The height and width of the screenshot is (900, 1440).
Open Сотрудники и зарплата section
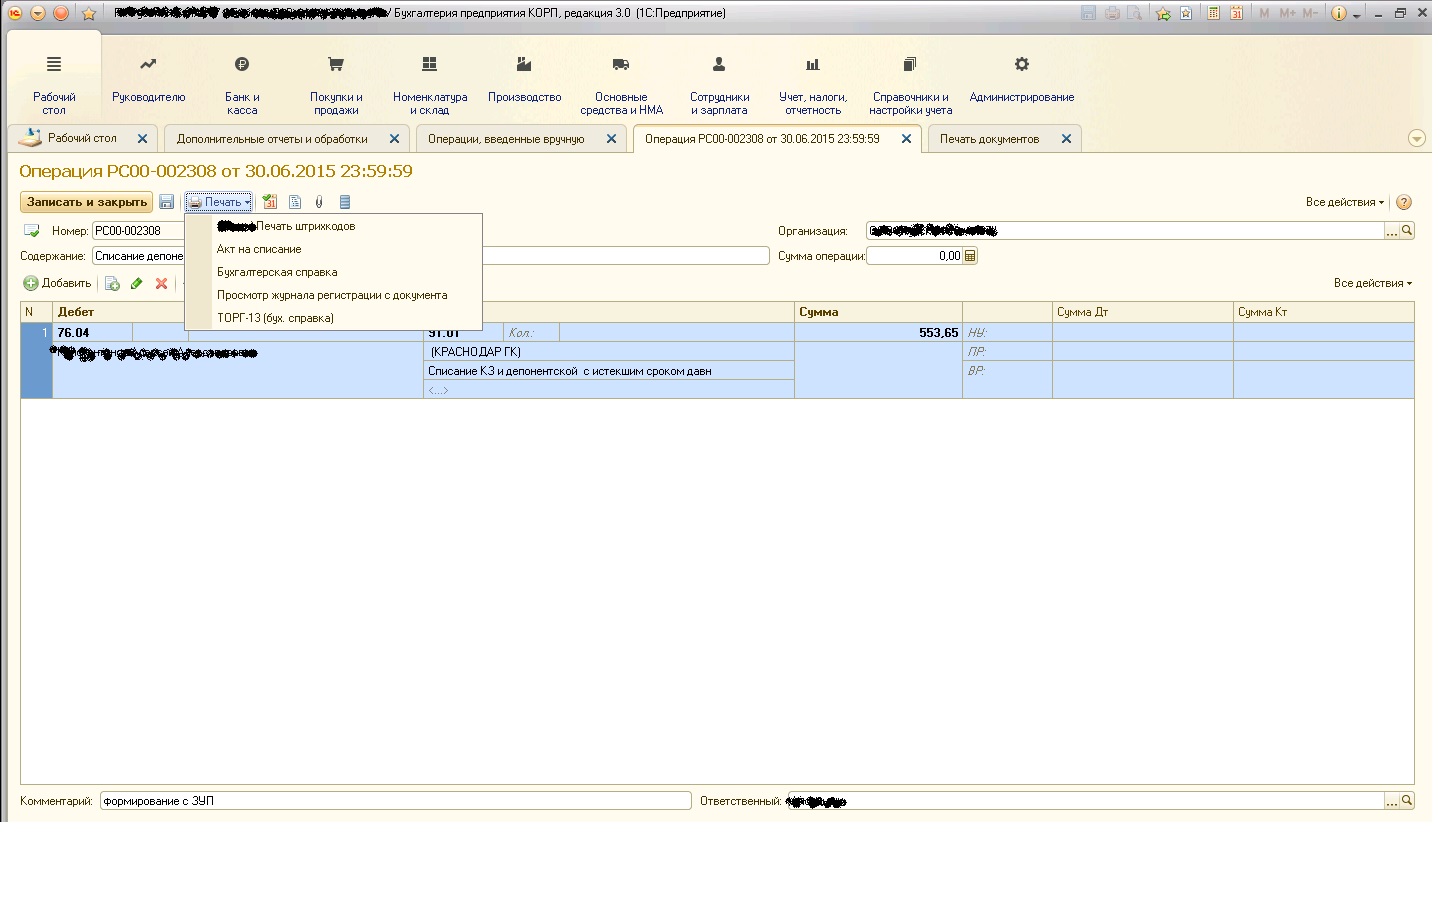point(719,85)
